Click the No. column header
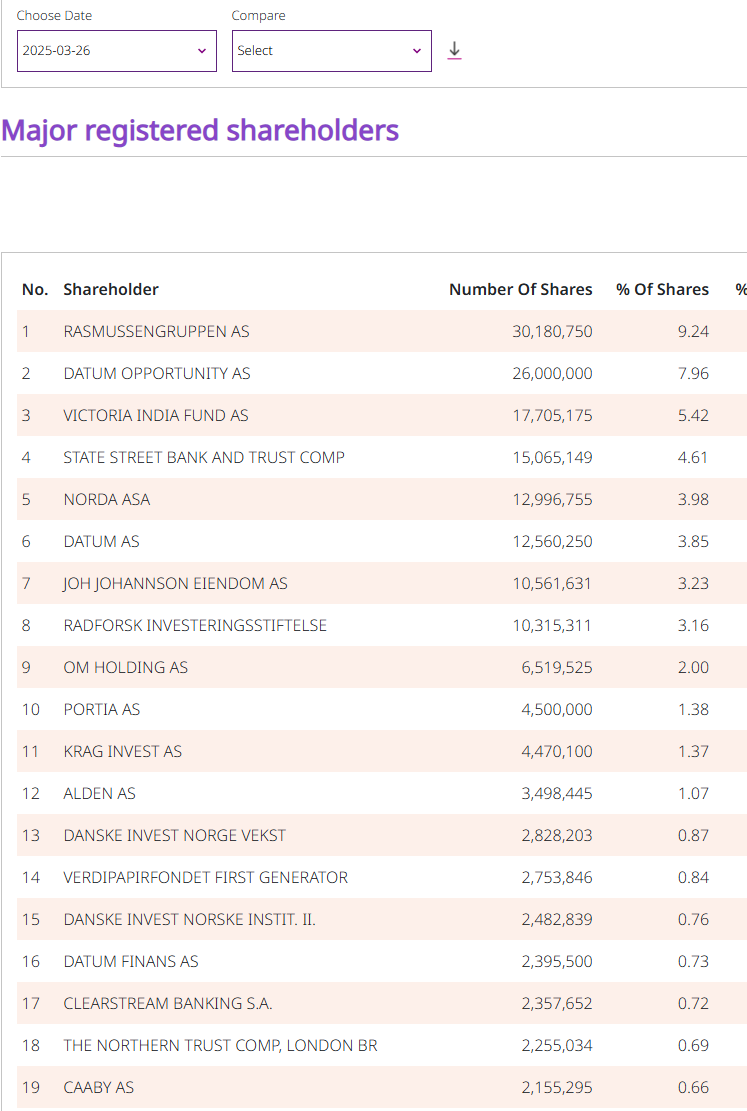 tap(35, 289)
